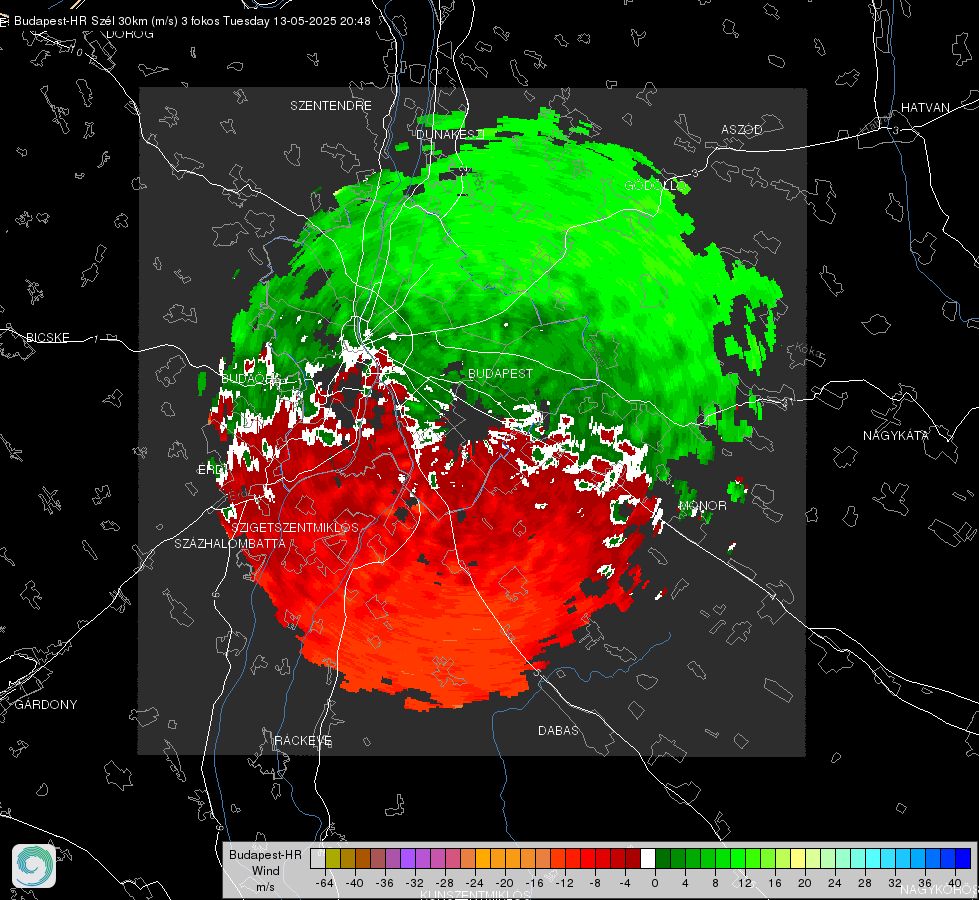Click the SZÁZHALOMBATTA label

pos(230,543)
